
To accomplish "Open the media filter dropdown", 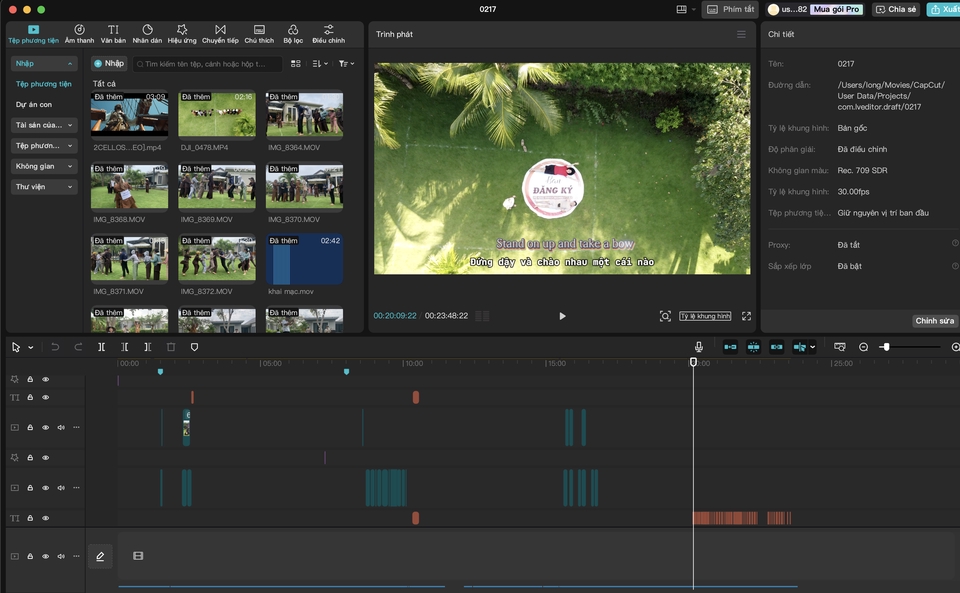I will click(347, 64).
